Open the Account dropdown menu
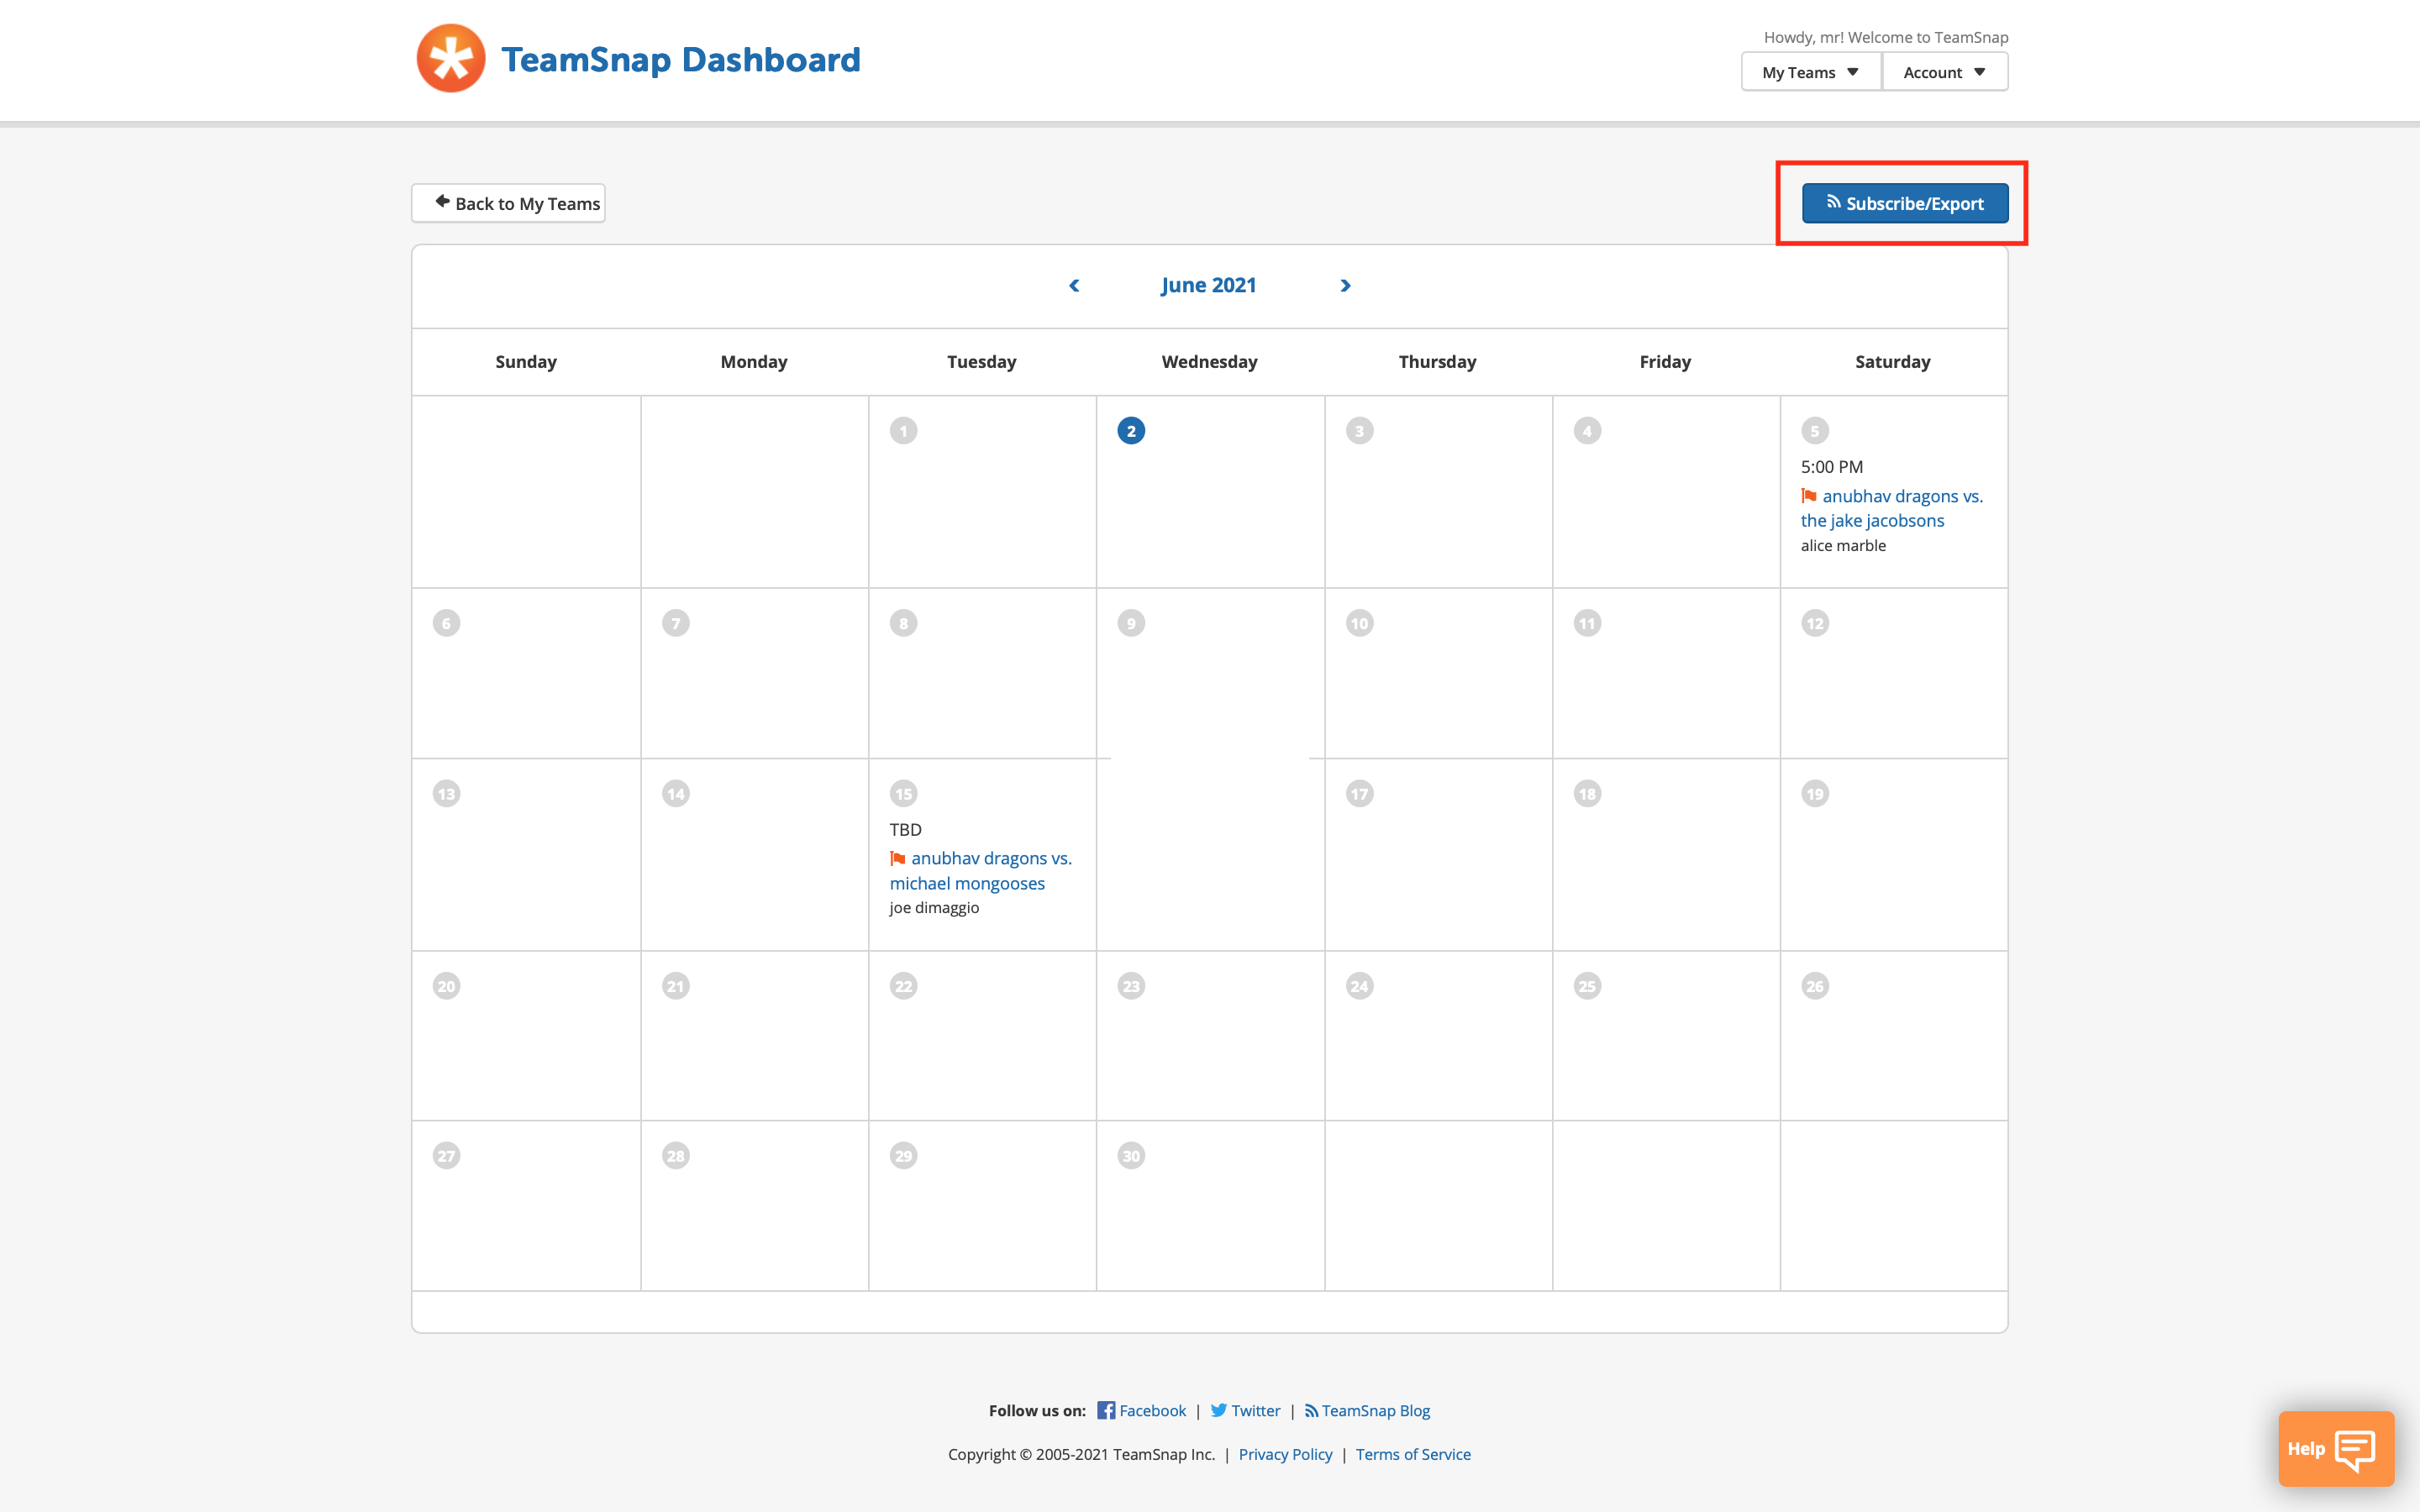 pos(1944,72)
